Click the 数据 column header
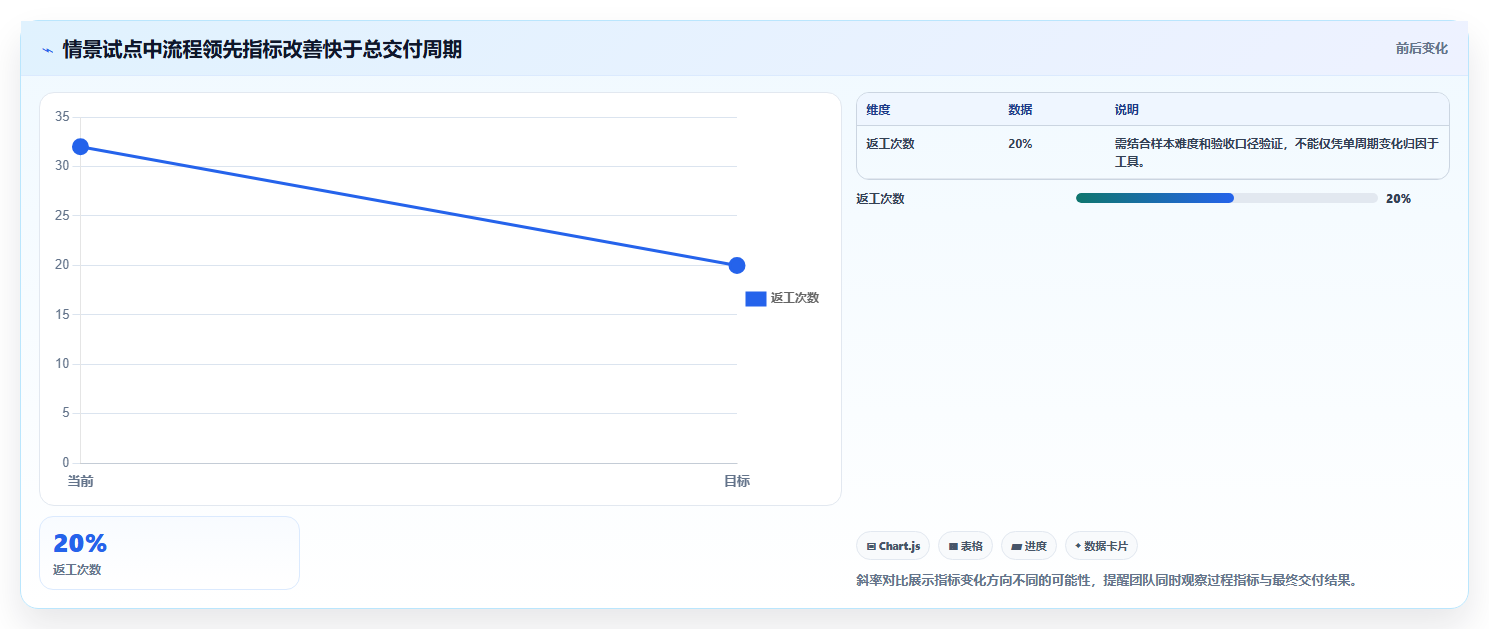The height and width of the screenshot is (629, 1489). (1020, 109)
